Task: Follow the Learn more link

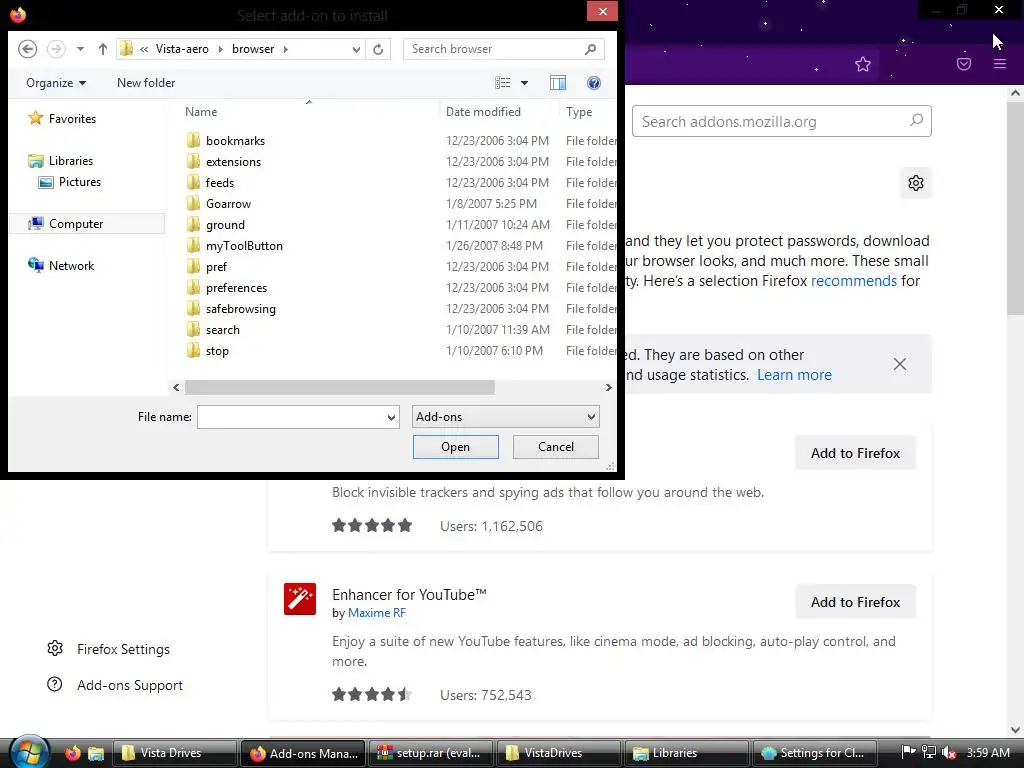Action: (794, 375)
